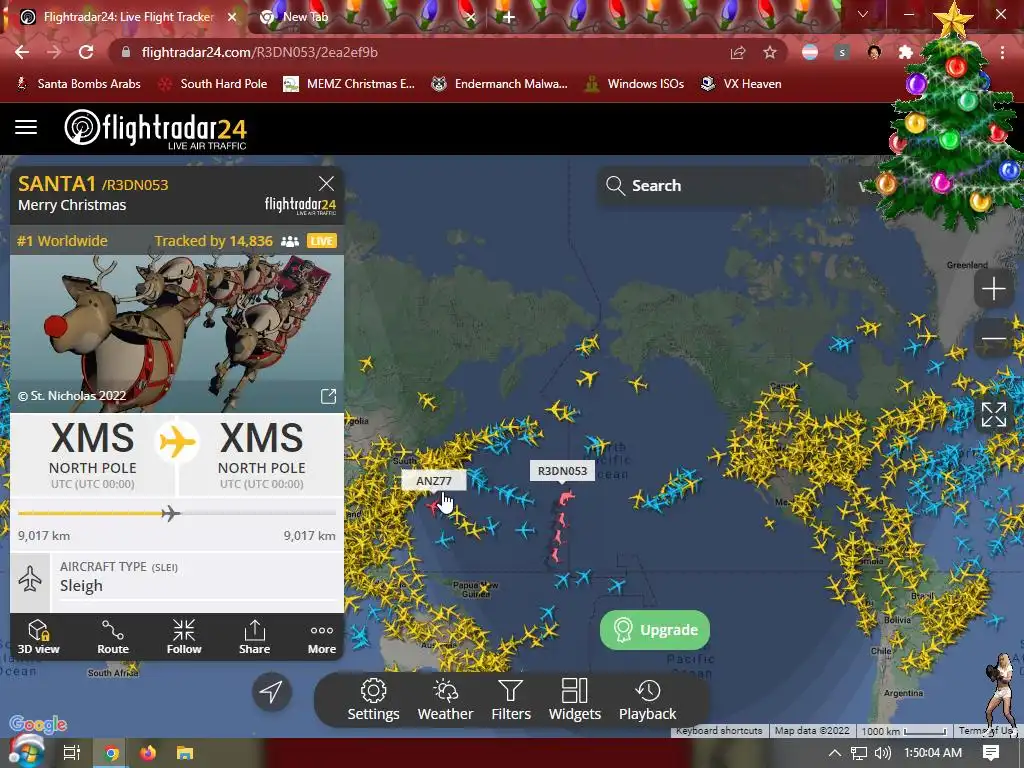Image resolution: width=1024 pixels, height=768 pixels.
Task: Open More options in flight panel
Action: (322, 637)
